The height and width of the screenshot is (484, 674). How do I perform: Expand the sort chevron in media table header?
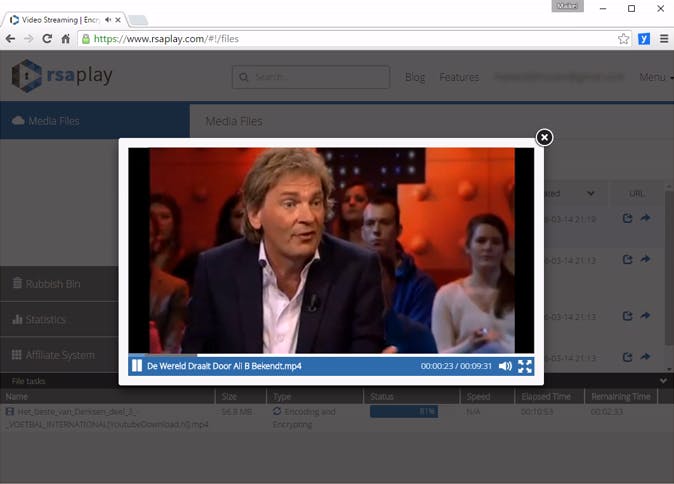click(591, 193)
